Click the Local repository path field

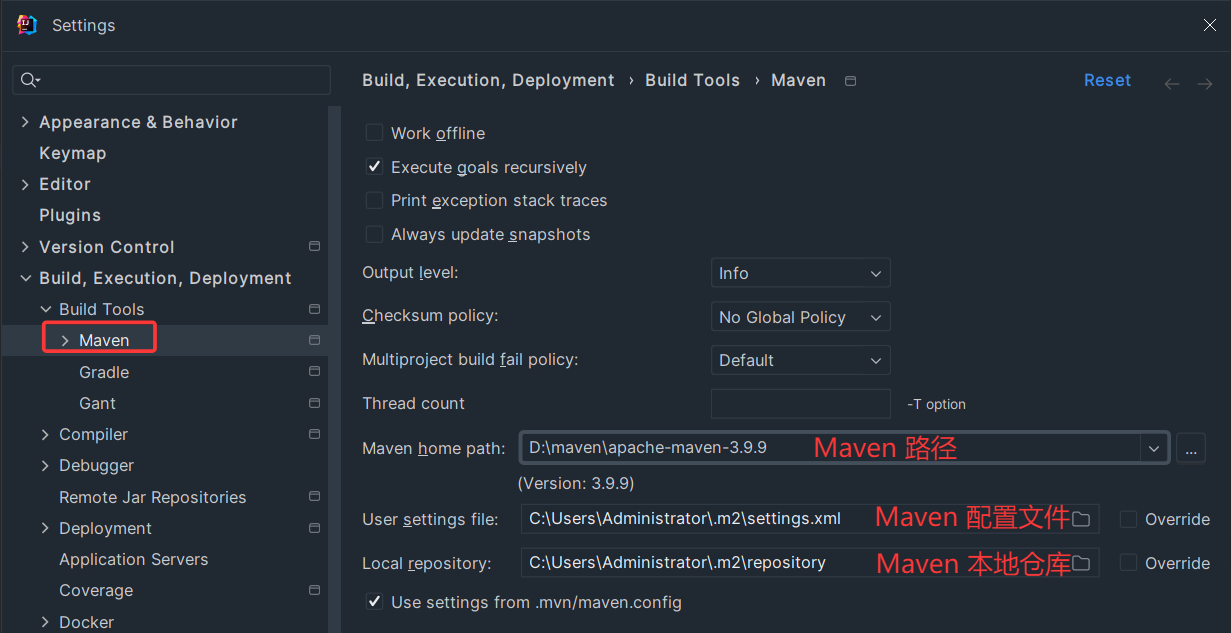tap(810, 563)
